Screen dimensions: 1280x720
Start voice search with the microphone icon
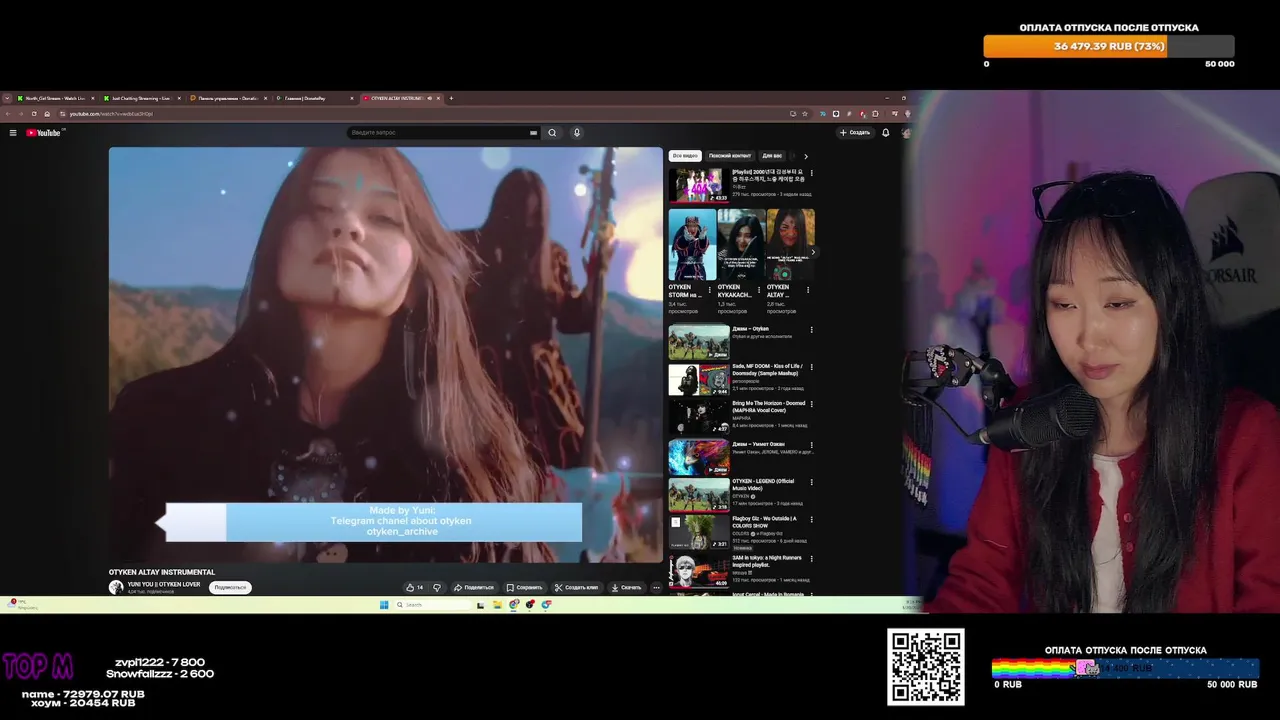coord(577,132)
